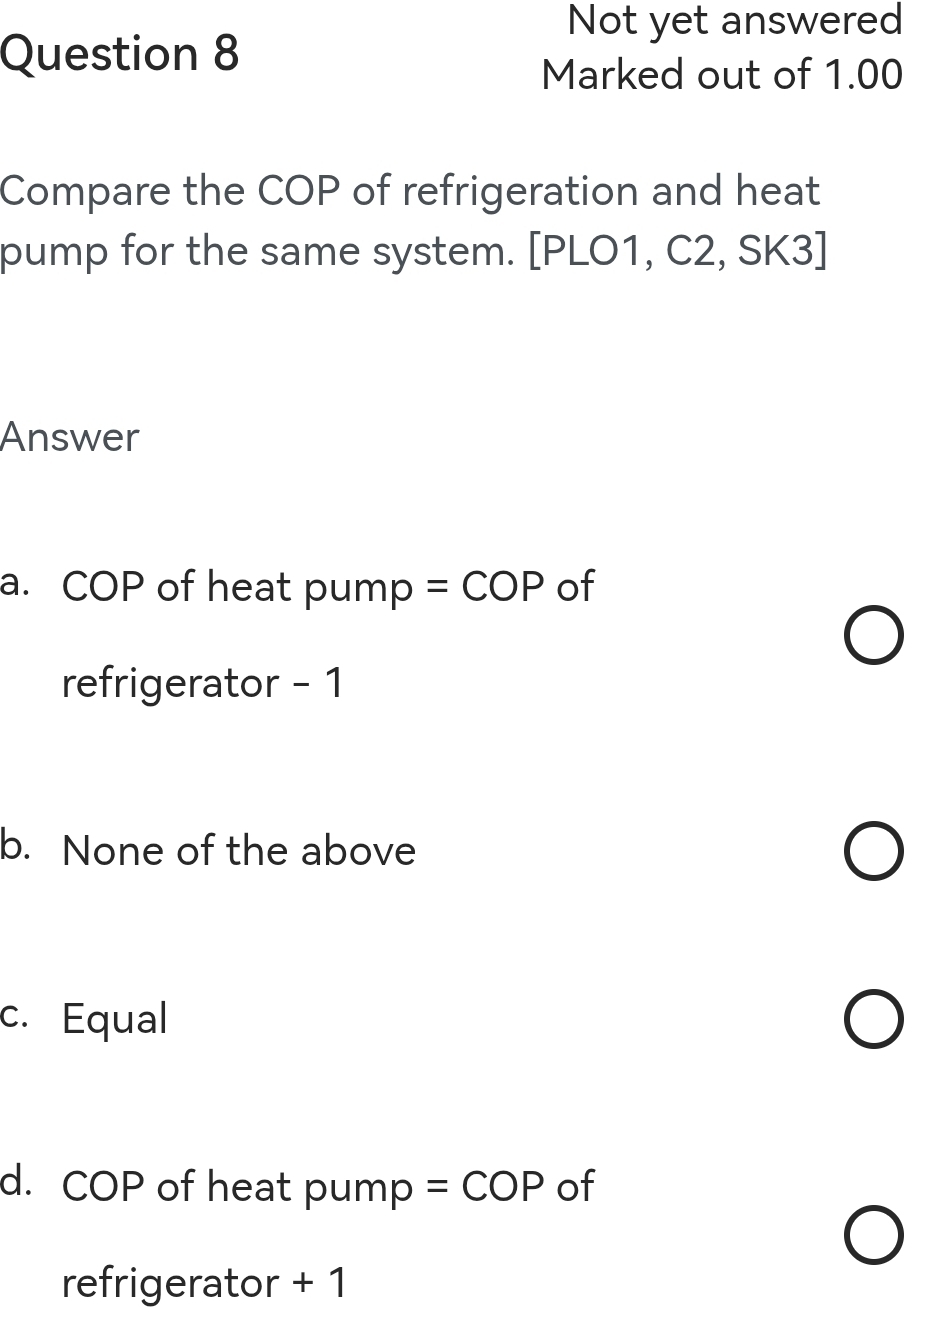
Task: Click the 'Marked out of 1.00' text
Action: point(718,74)
